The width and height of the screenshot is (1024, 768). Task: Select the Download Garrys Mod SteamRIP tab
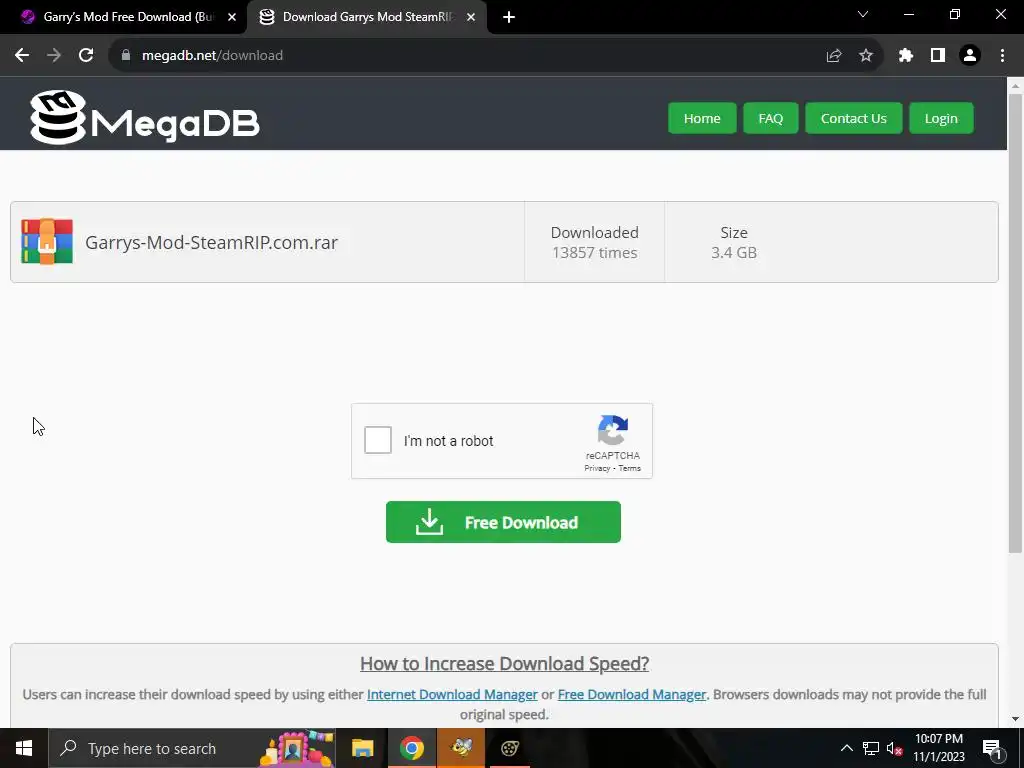(366, 17)
